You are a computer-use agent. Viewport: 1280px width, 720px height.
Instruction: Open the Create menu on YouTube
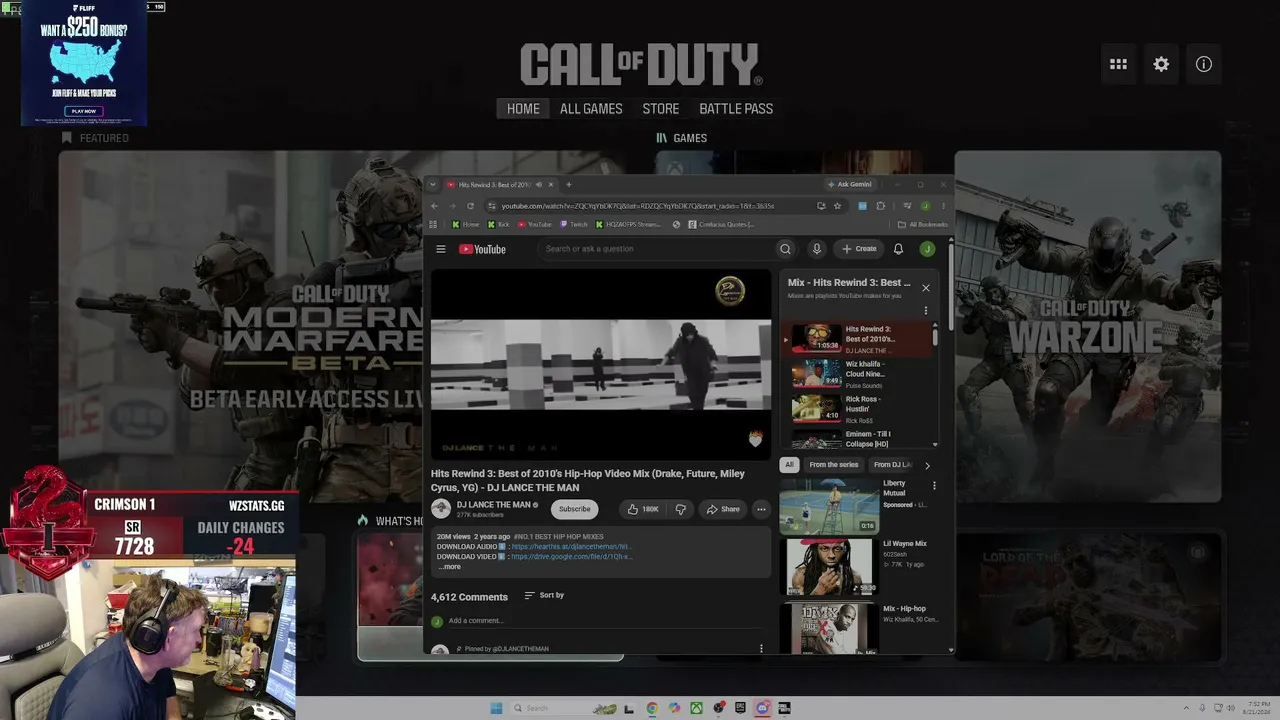point(859,249)
